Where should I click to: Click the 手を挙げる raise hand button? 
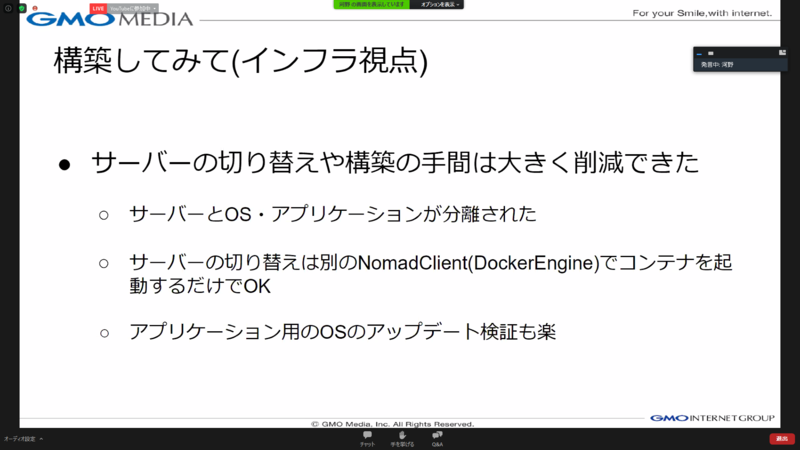tap(402, 439)
